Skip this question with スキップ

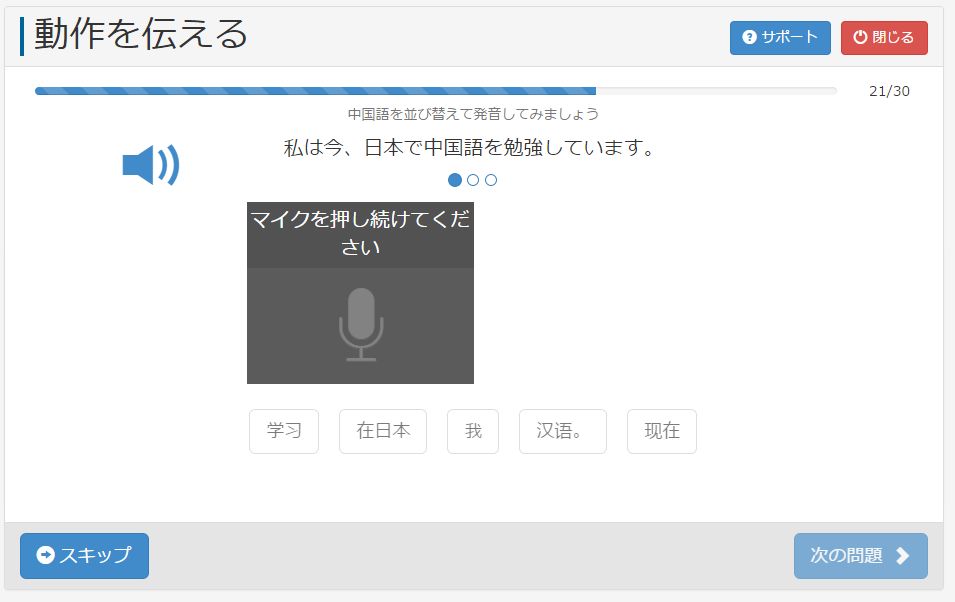pyautogui.click(x=84, y=556)
